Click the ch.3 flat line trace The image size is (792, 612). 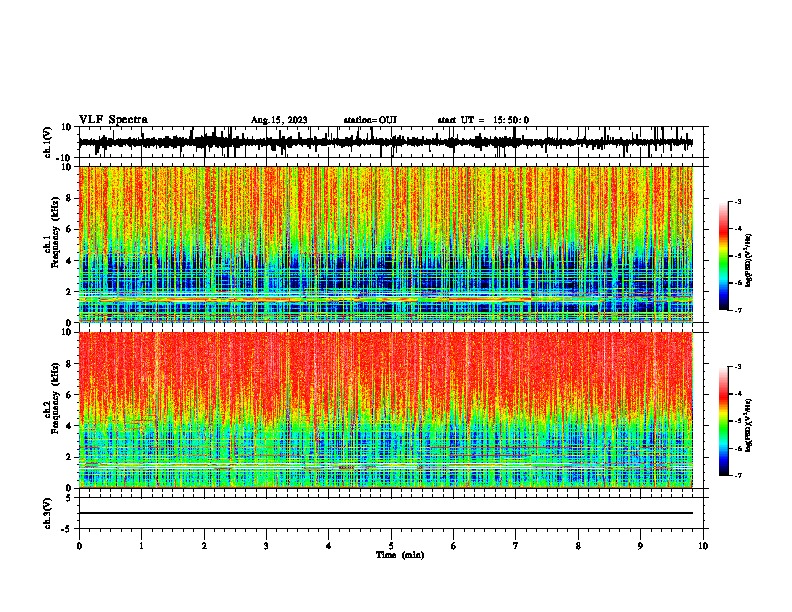pyautogui.click(x=385, y=513)
